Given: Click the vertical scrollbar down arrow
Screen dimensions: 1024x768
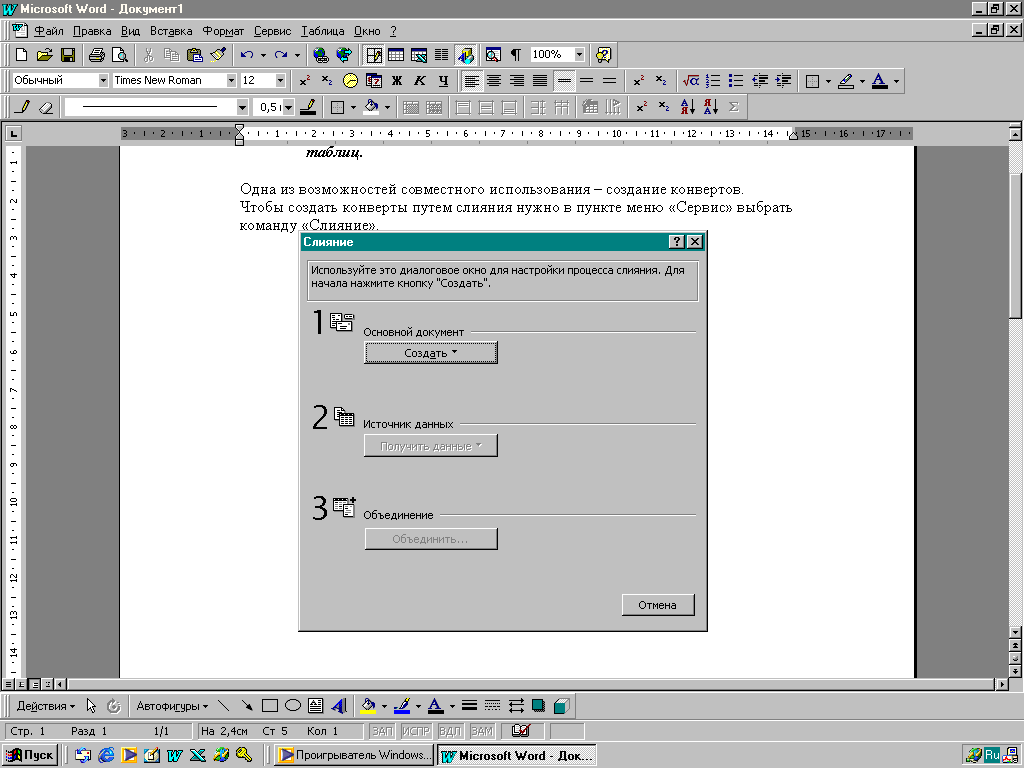Looking at the screenshot, I should tap(1015, 632).
